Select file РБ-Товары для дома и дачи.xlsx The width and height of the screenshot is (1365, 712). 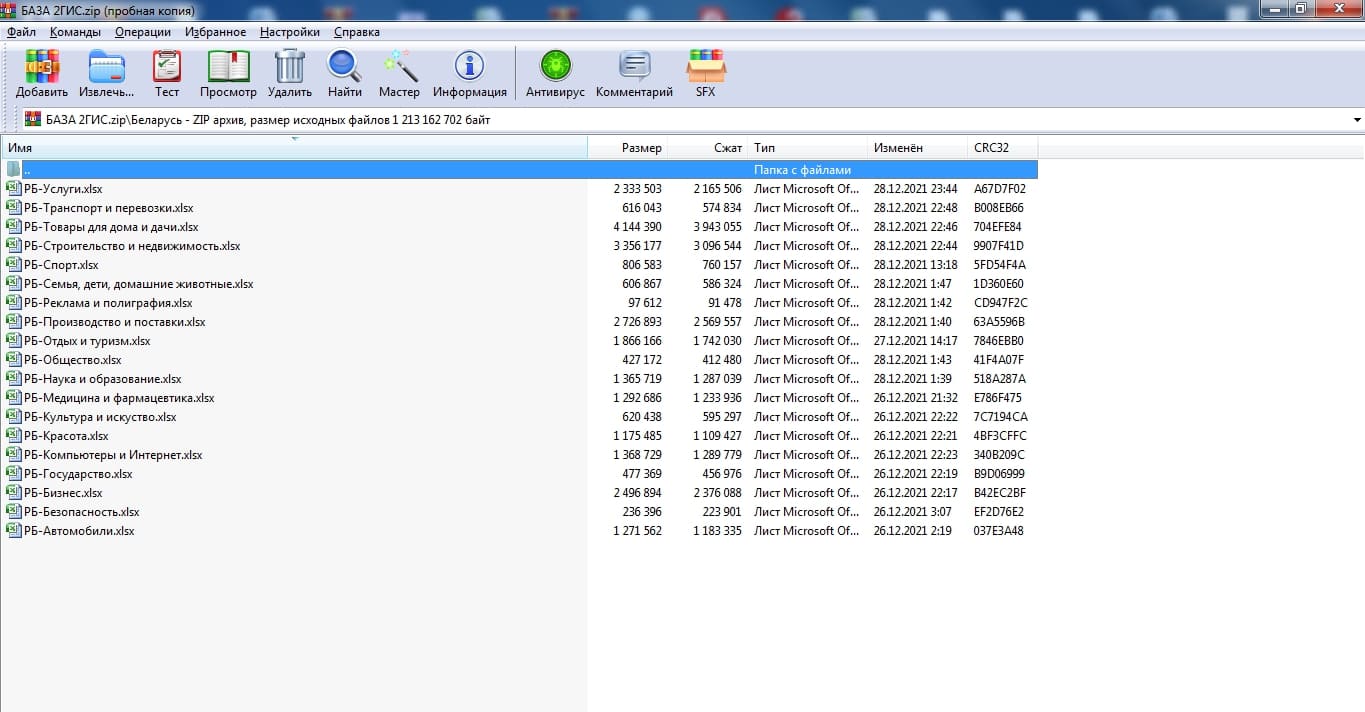tap(111, 227)
